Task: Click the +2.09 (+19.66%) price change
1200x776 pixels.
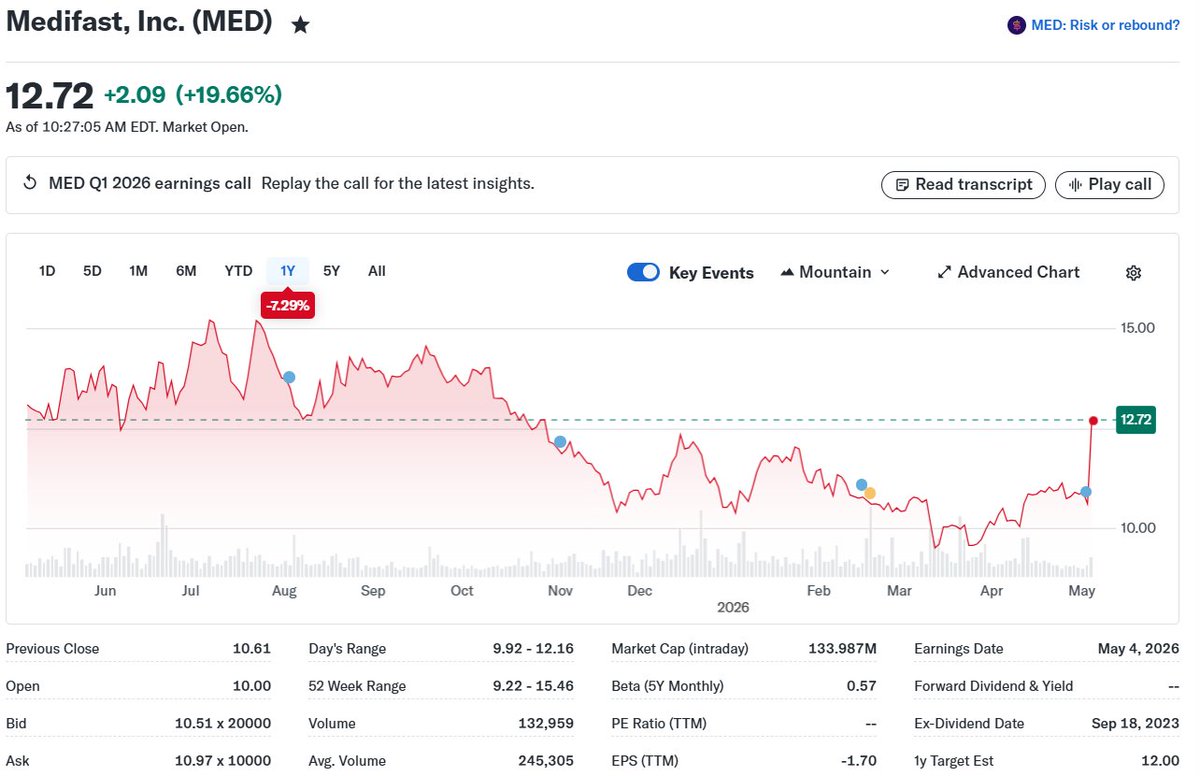Action: click(193, 95)
